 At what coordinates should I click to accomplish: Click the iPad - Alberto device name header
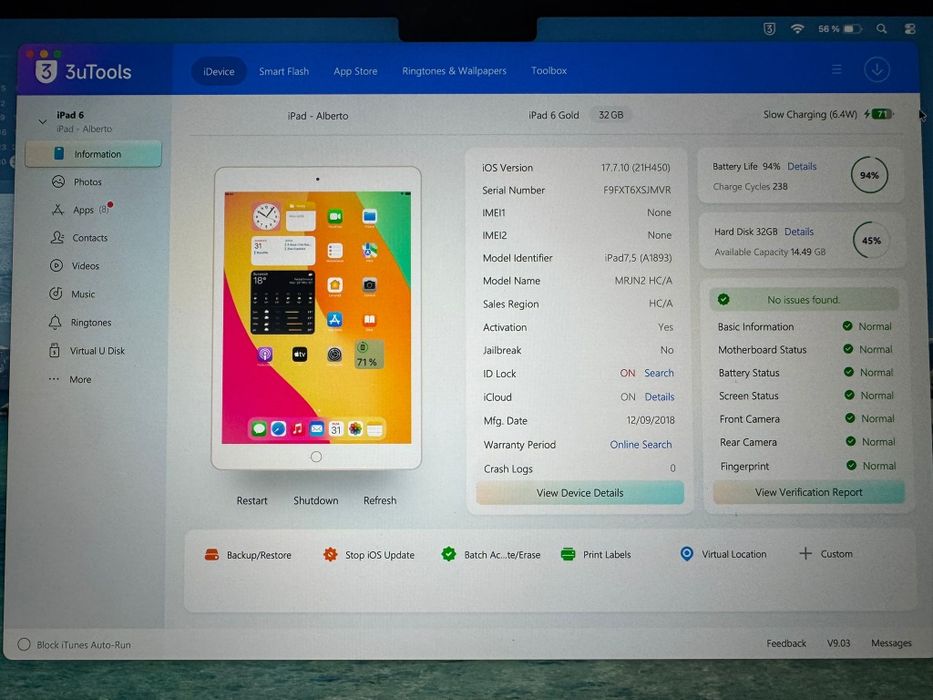click(x=318, y=116)
